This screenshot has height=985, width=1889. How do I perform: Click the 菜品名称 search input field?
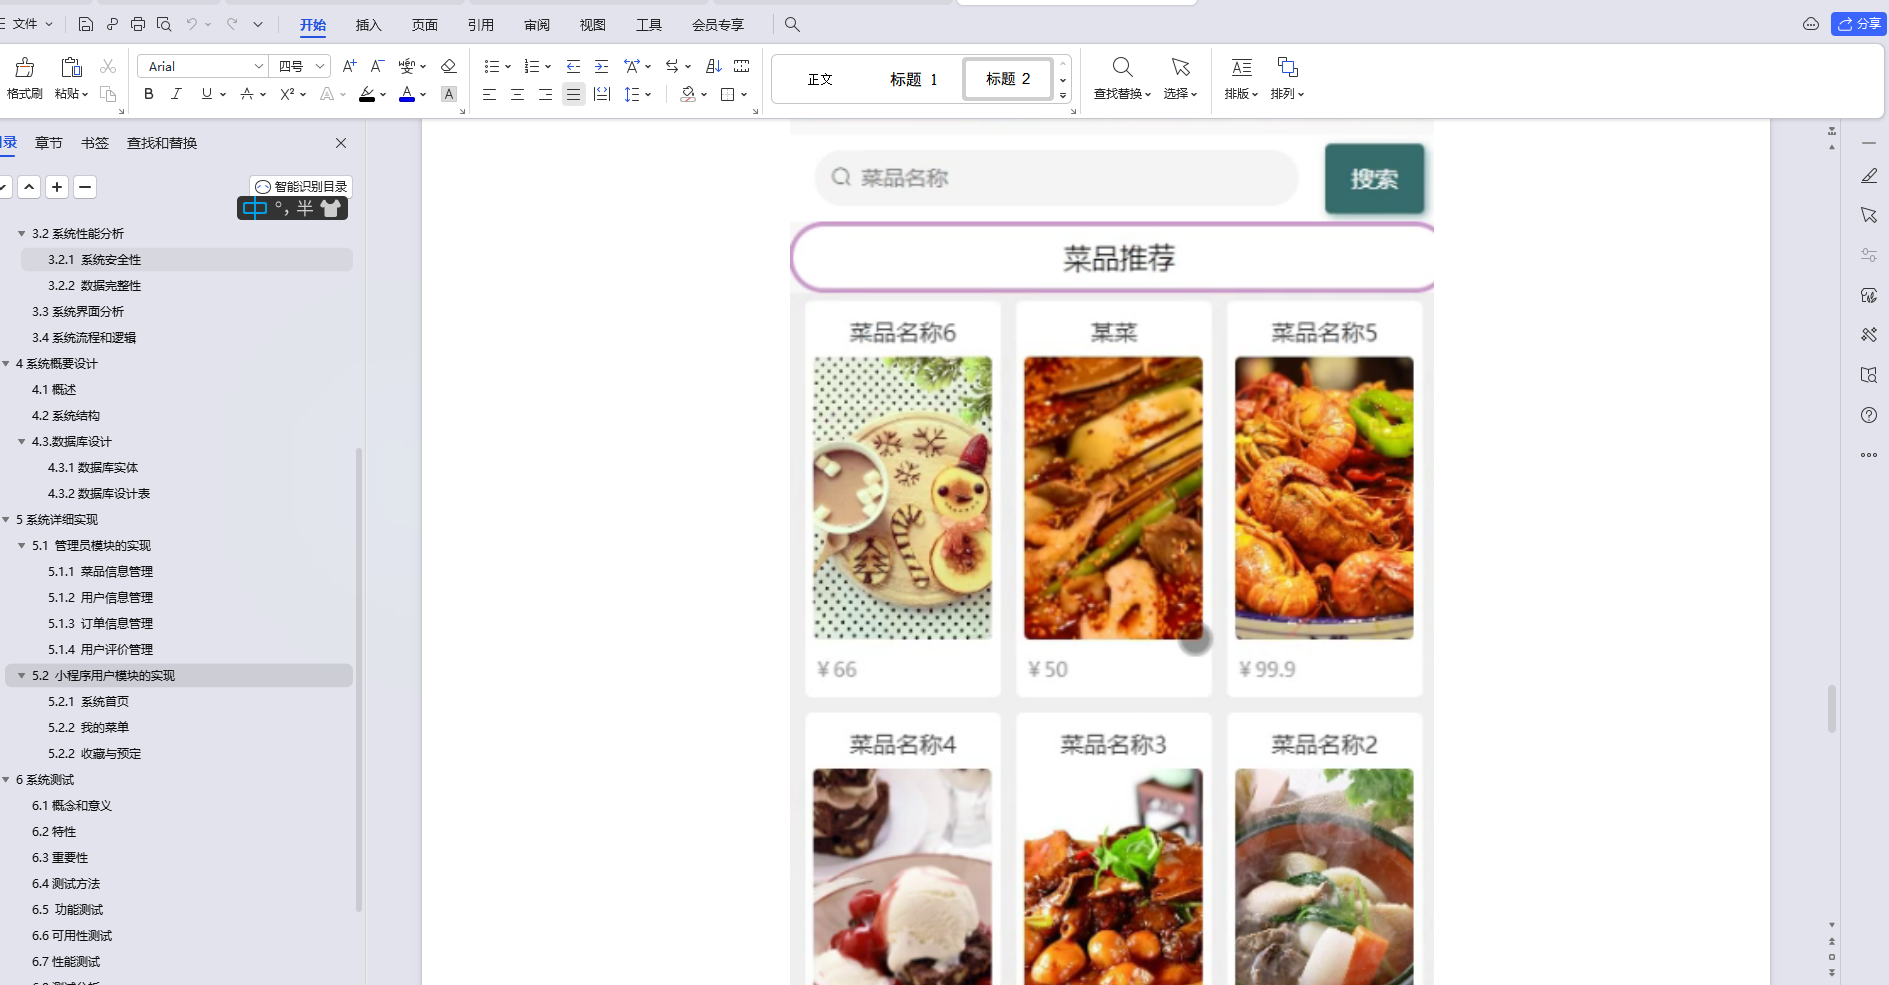(1055, 178)
